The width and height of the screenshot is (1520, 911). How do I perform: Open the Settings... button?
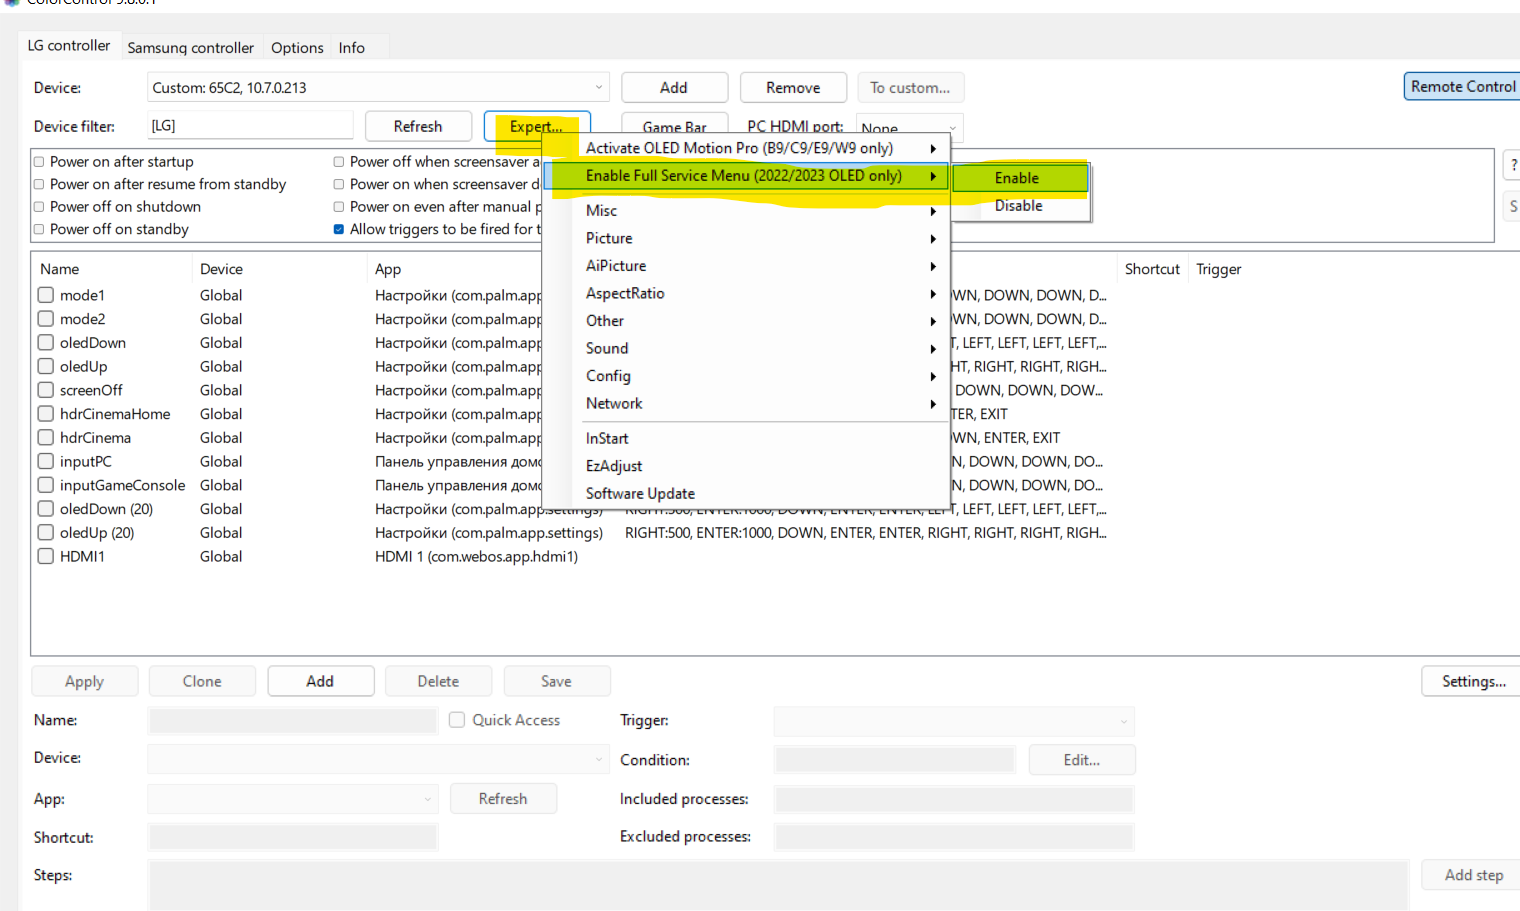[x=1472, y=681]
